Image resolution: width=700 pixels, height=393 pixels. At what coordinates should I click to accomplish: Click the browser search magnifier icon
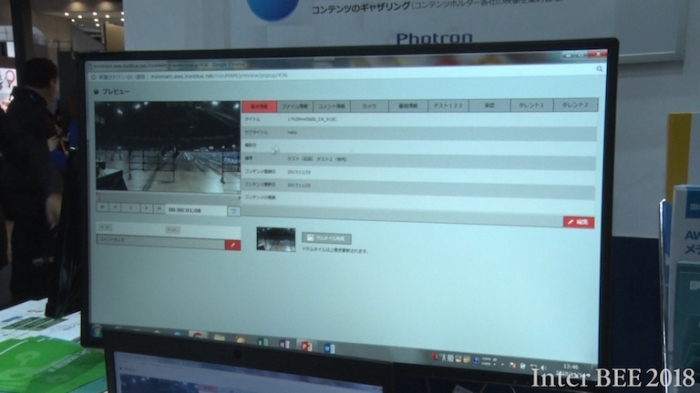coord(599,69)
